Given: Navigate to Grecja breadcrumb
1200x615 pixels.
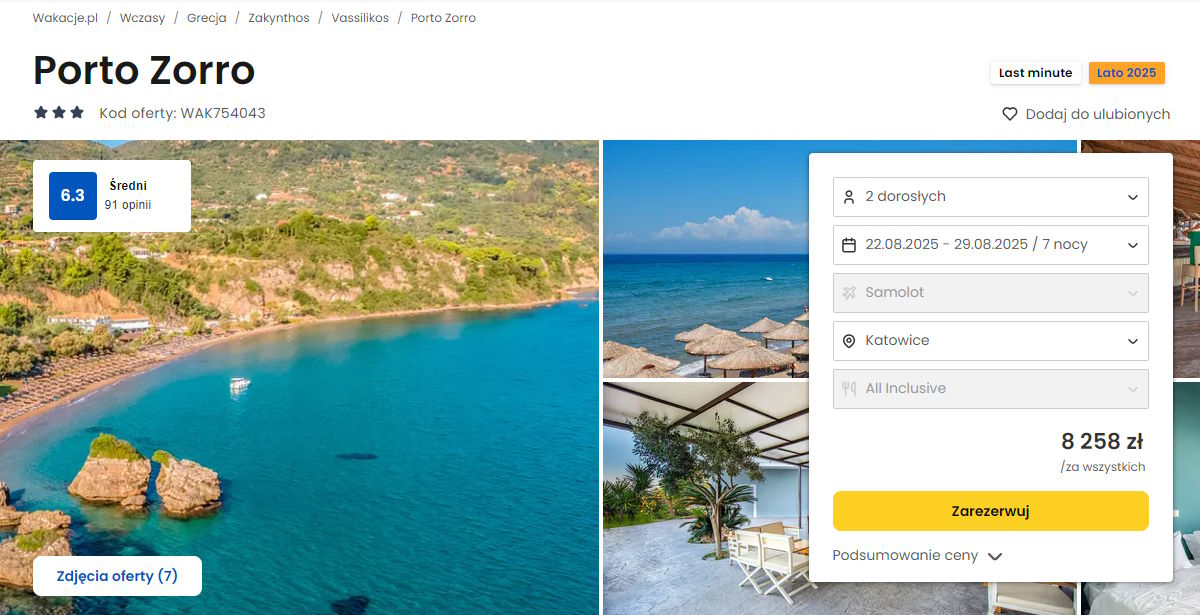Looking at the screenshot, I should coord(206,18).
